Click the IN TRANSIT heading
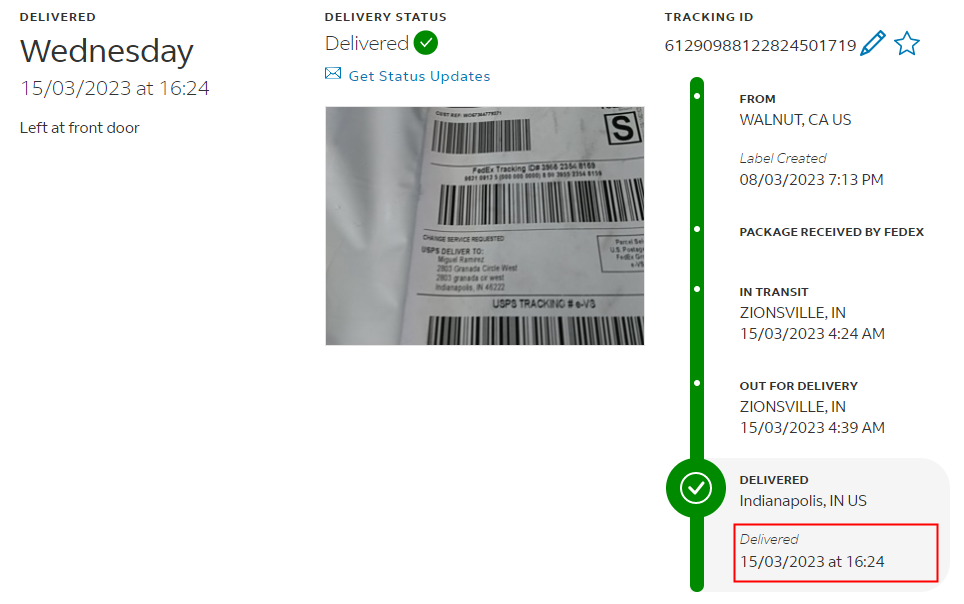 click(773, 292)
